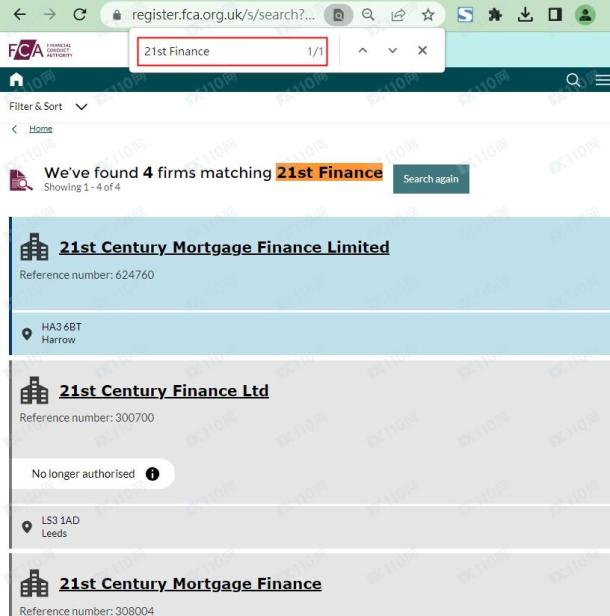
Task: Go to the FCA register home icon
Action: pos(16,80)
